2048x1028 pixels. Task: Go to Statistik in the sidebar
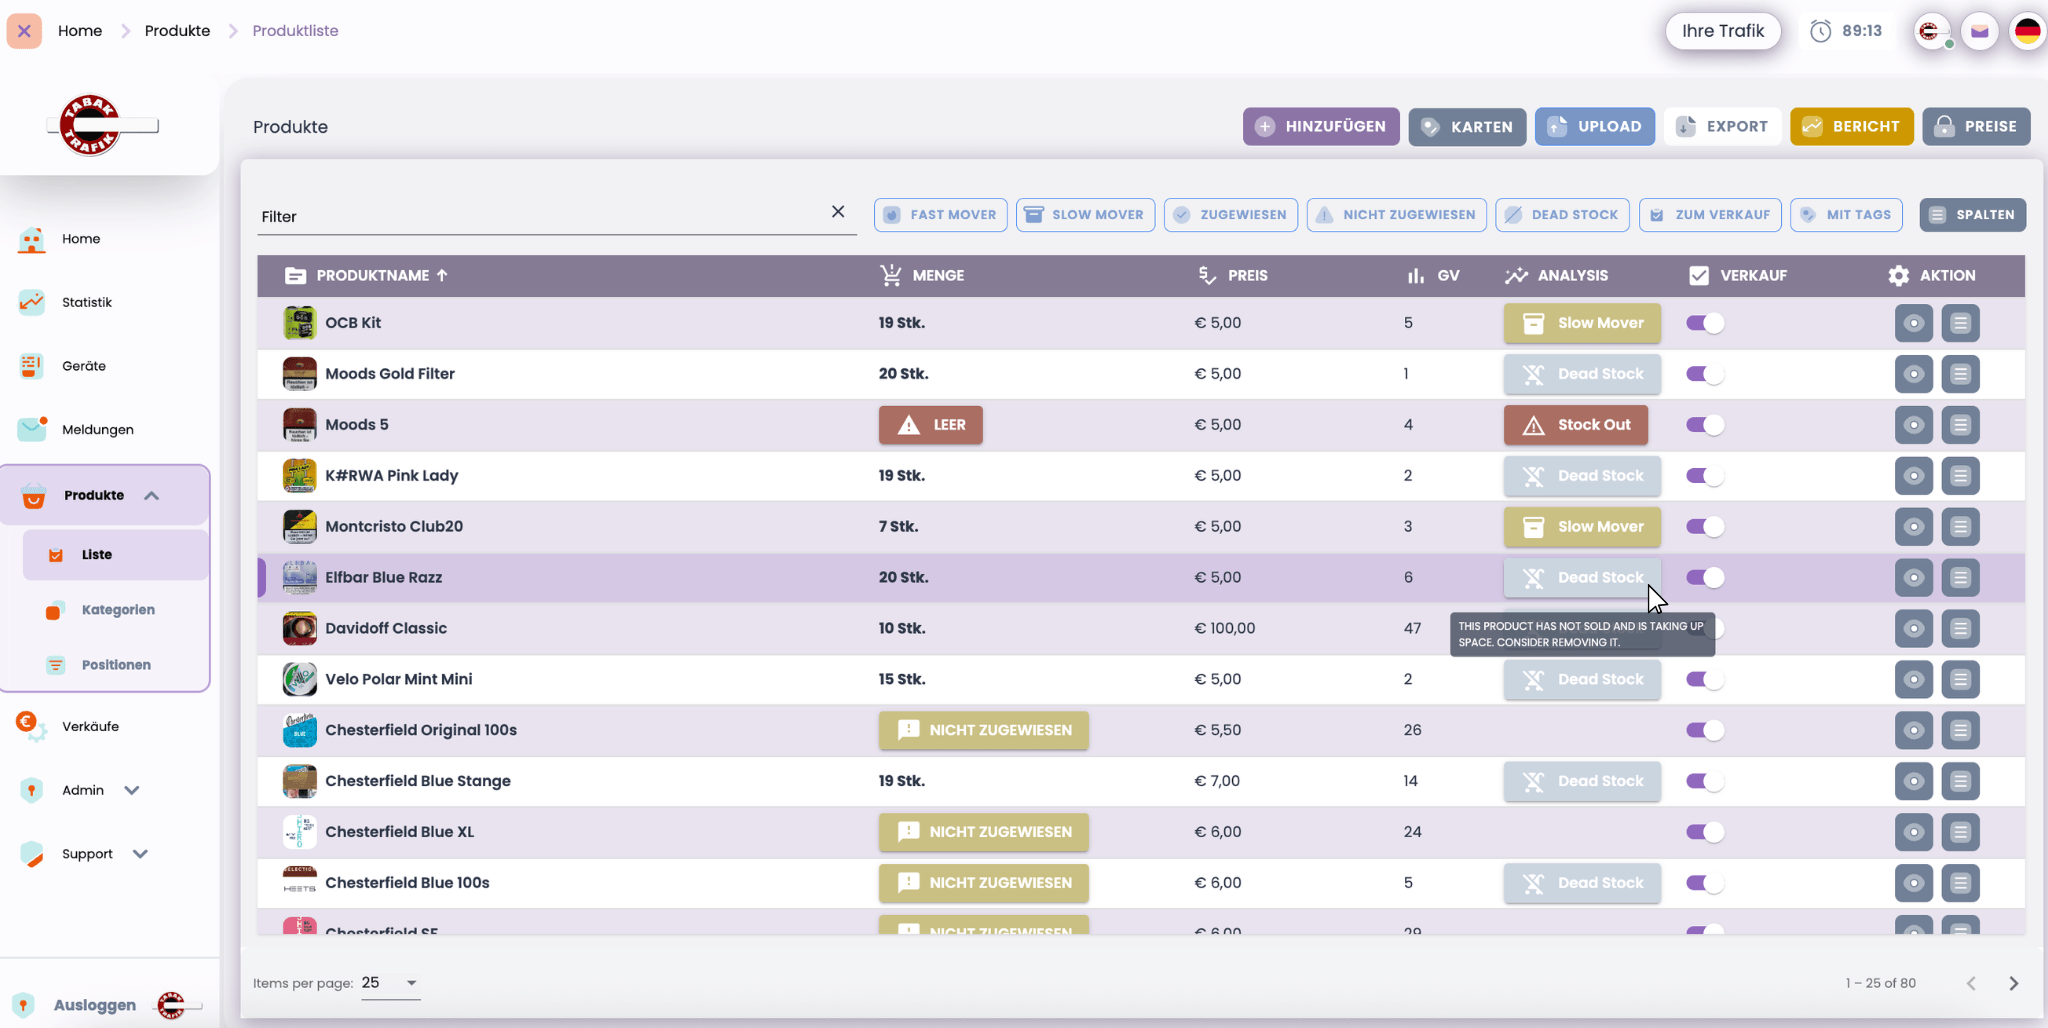pos(87,302)
